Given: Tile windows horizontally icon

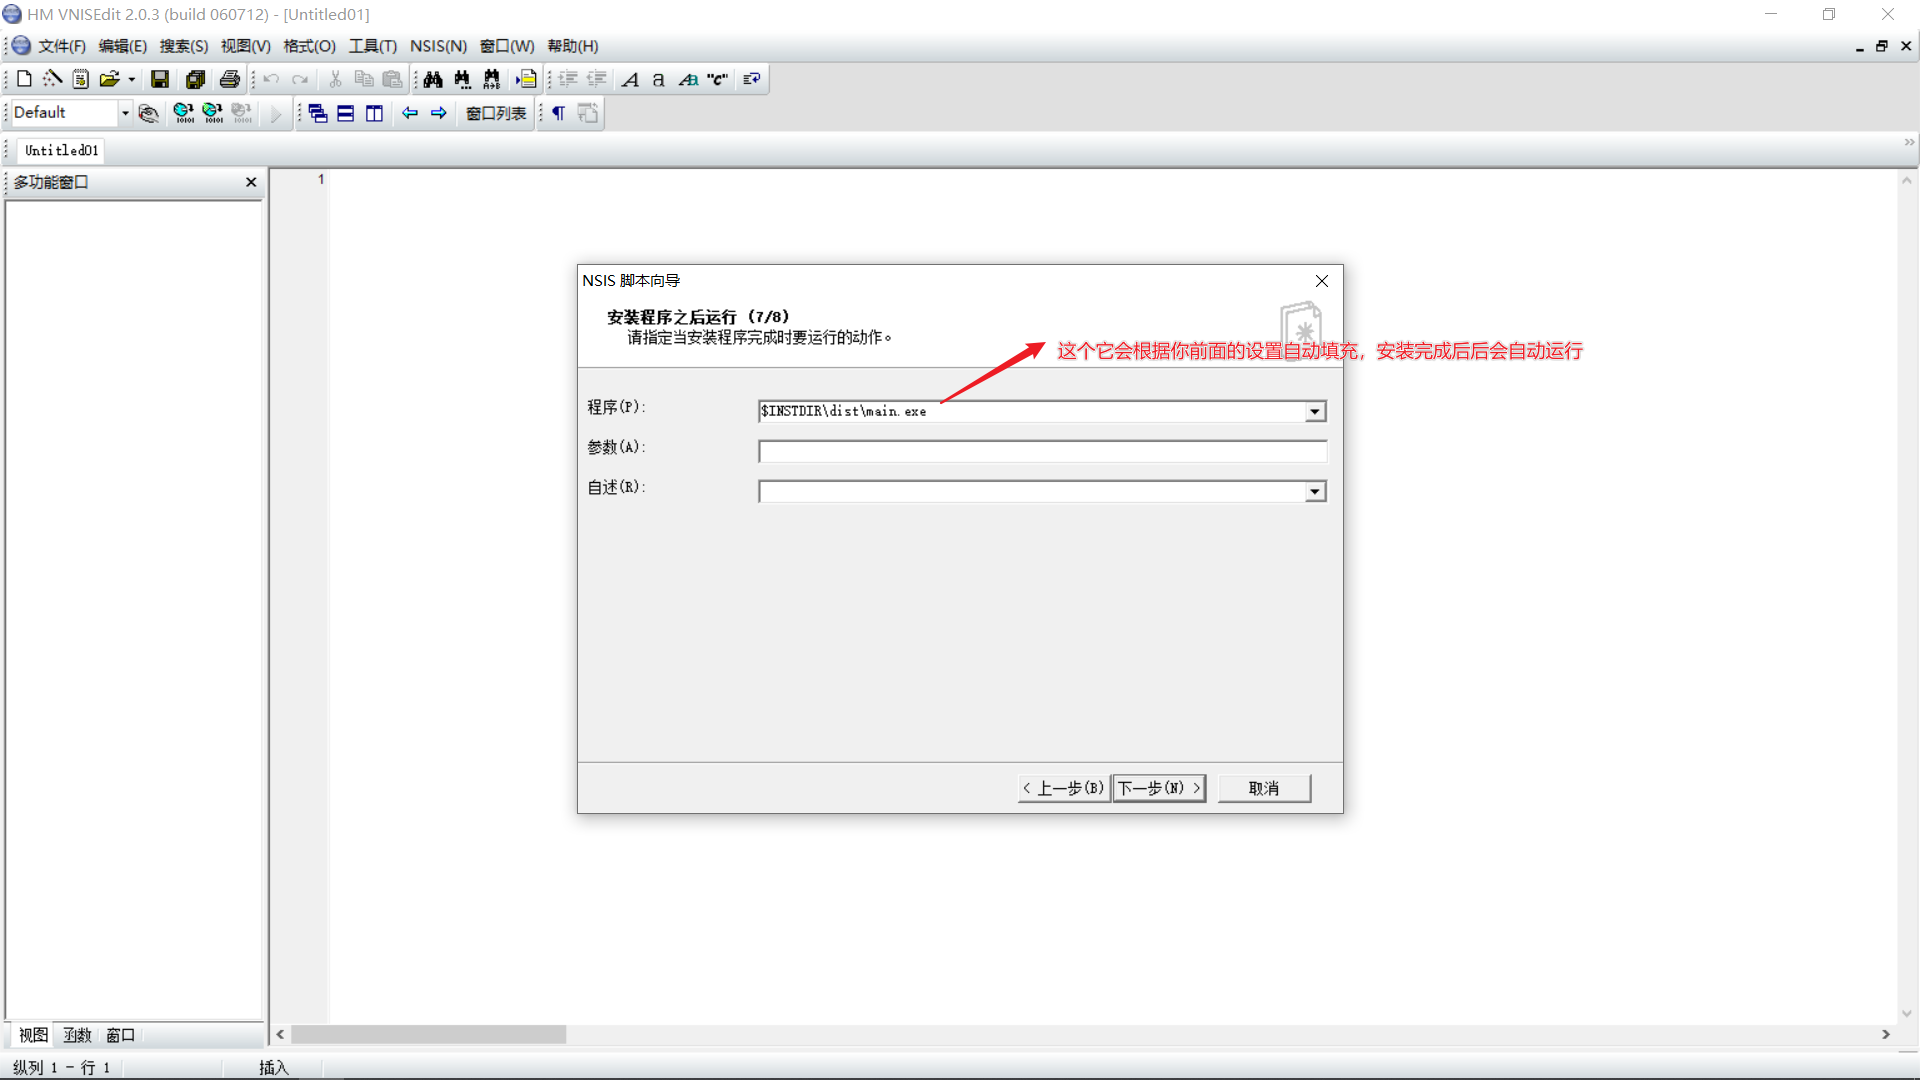Looking at the screenshot, I should point(346,113).
